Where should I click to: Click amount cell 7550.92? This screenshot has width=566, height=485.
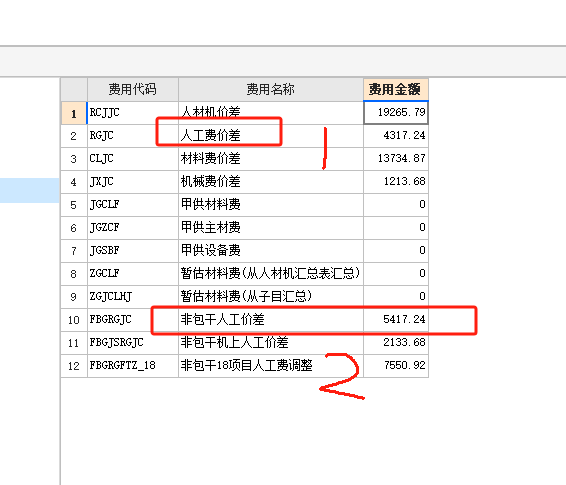[396, 366]
